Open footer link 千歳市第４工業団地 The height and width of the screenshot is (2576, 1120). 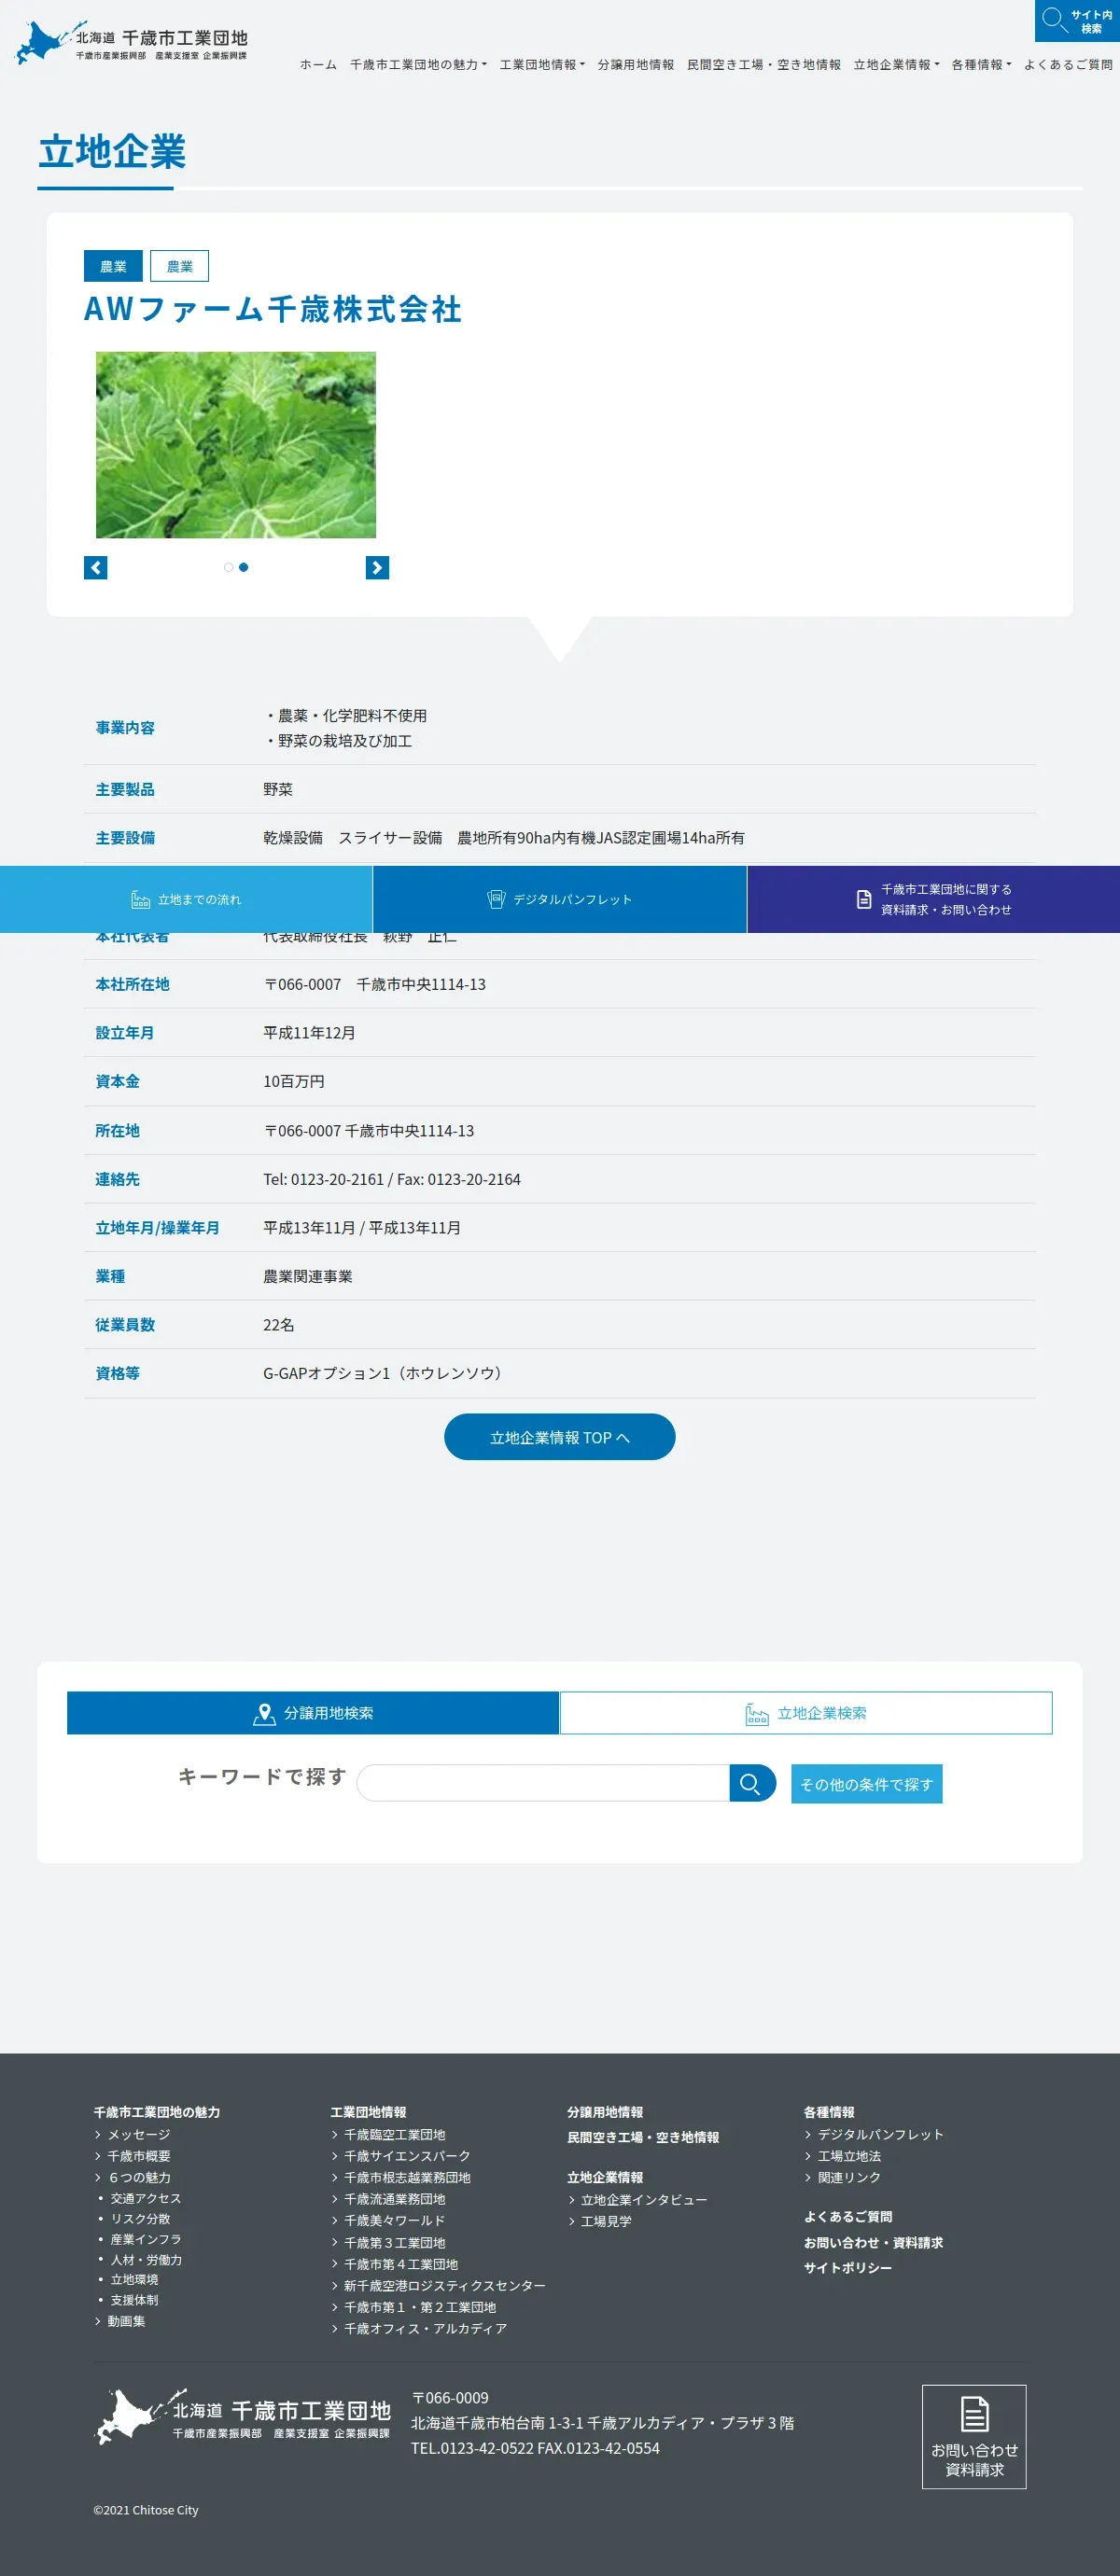[x=400, y=2264]
